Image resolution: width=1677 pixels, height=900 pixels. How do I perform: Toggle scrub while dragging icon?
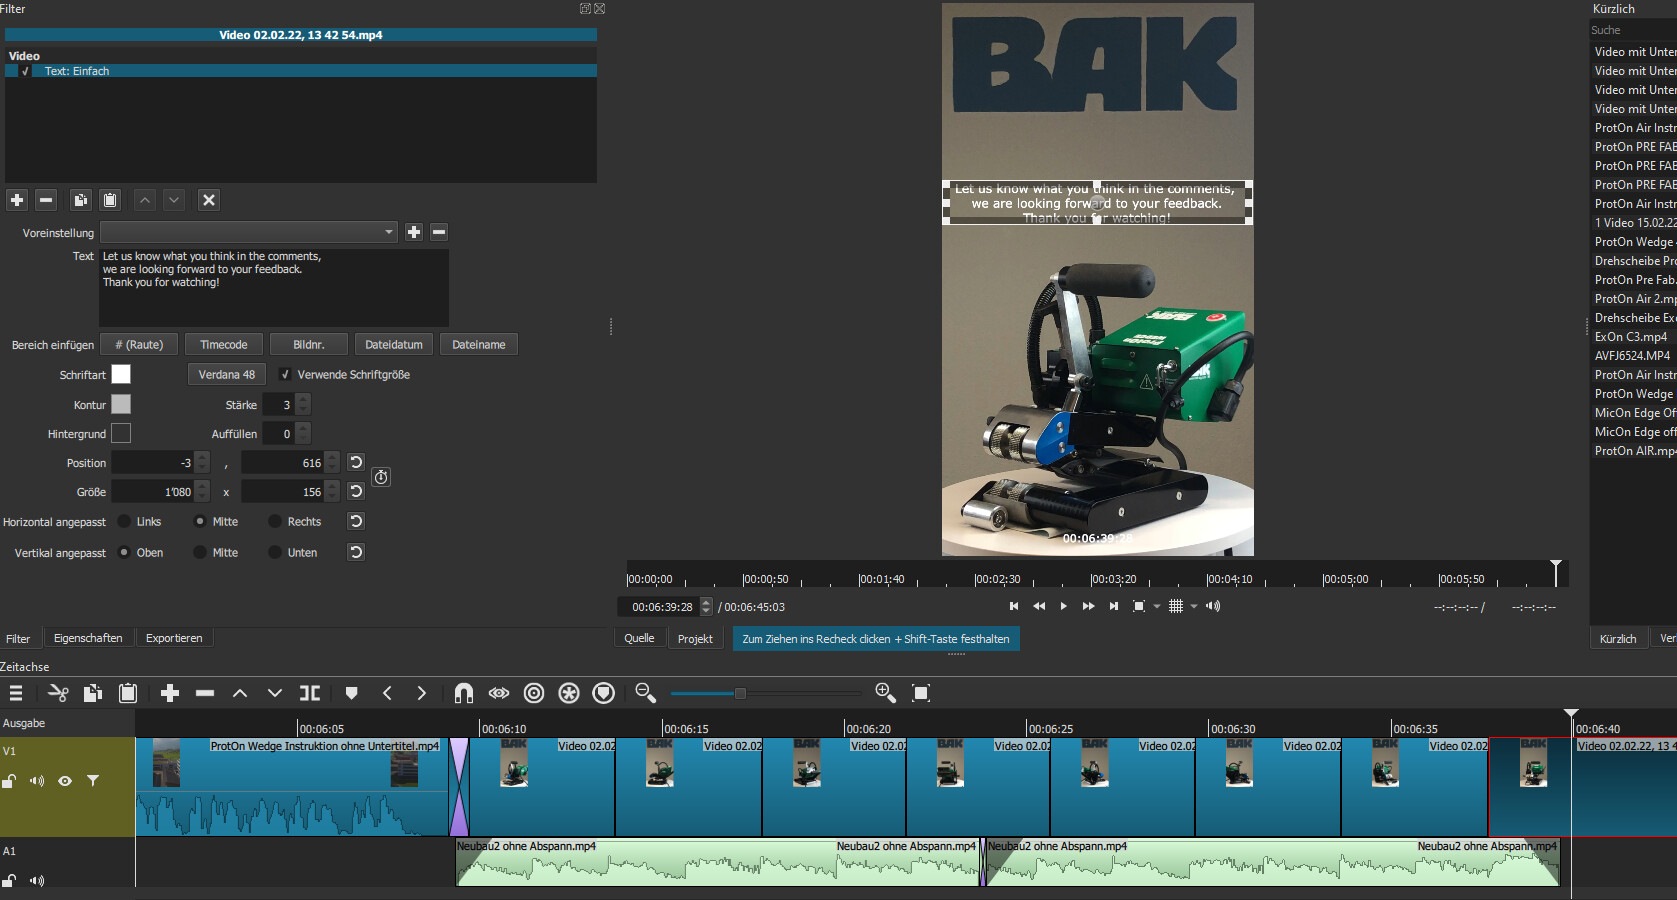point(499,693)
